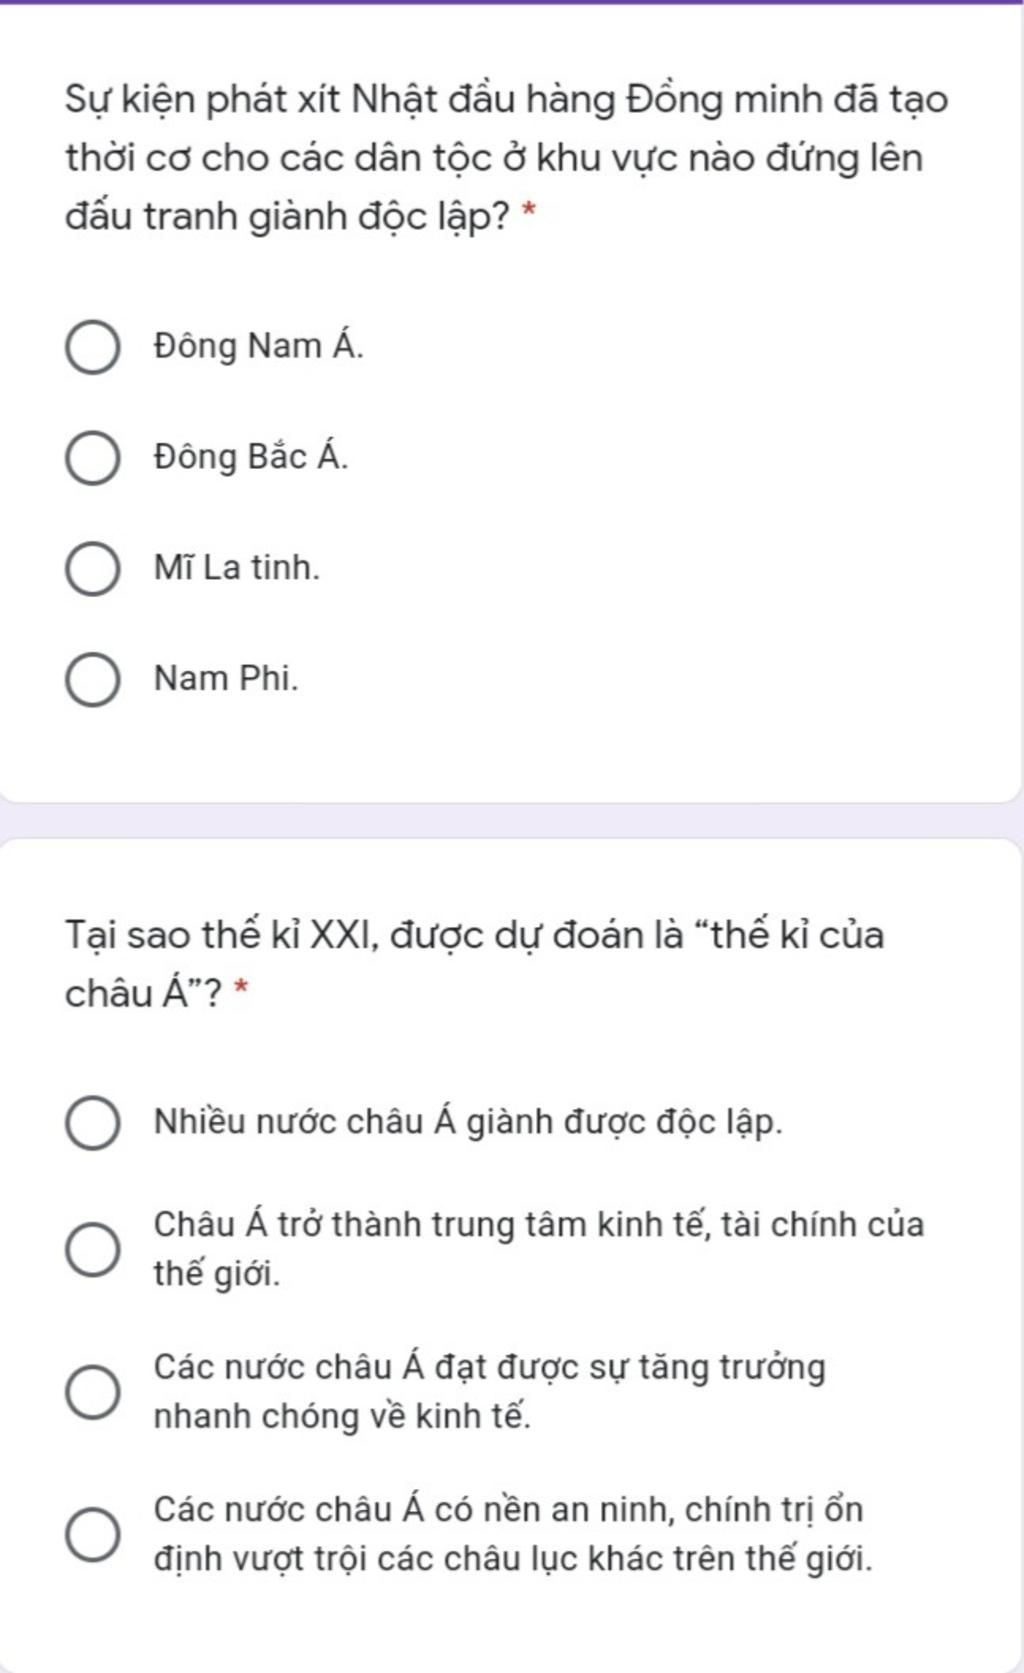Click the question title about thế kỉ XXI
The image size is (1024, 1673).
(x=475, y=963)
